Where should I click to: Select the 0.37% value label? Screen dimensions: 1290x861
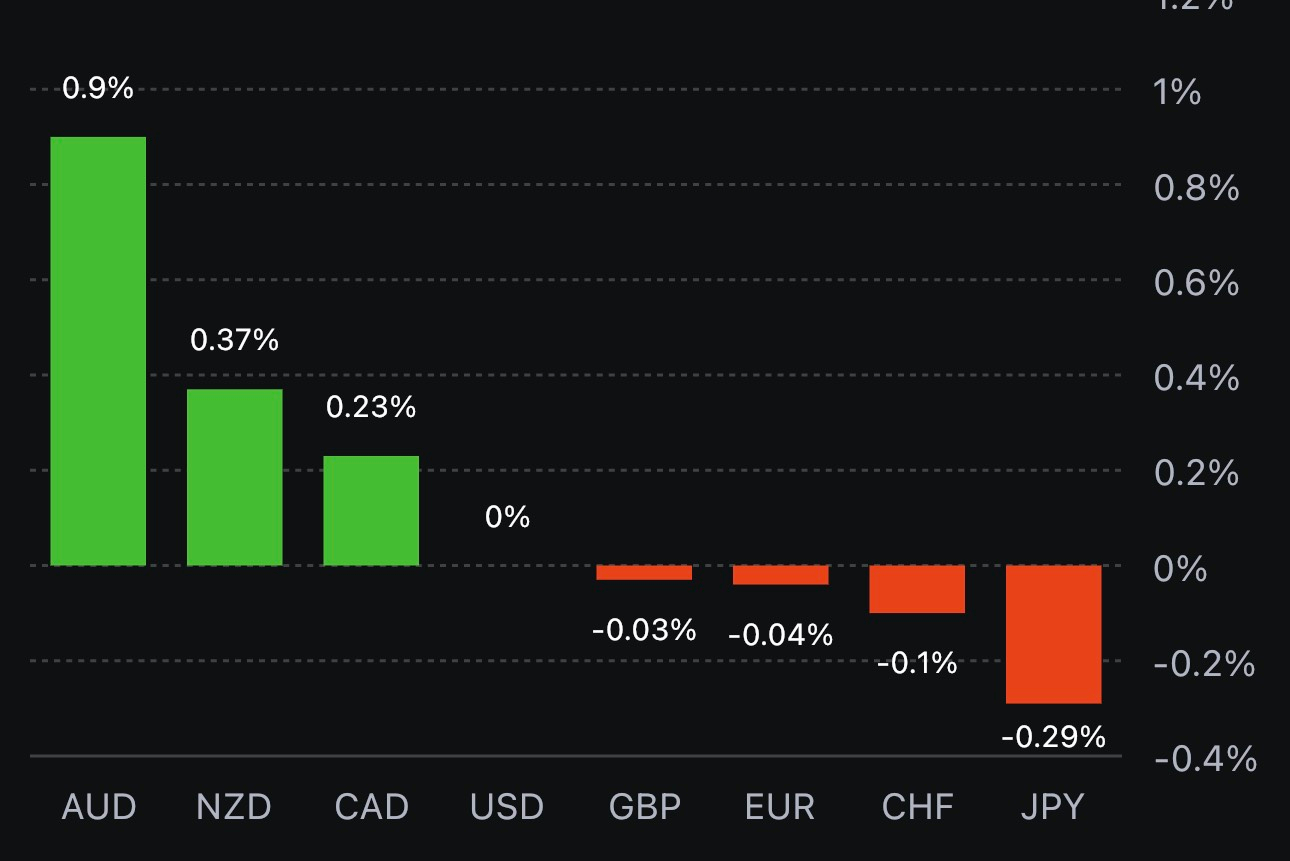234,340
